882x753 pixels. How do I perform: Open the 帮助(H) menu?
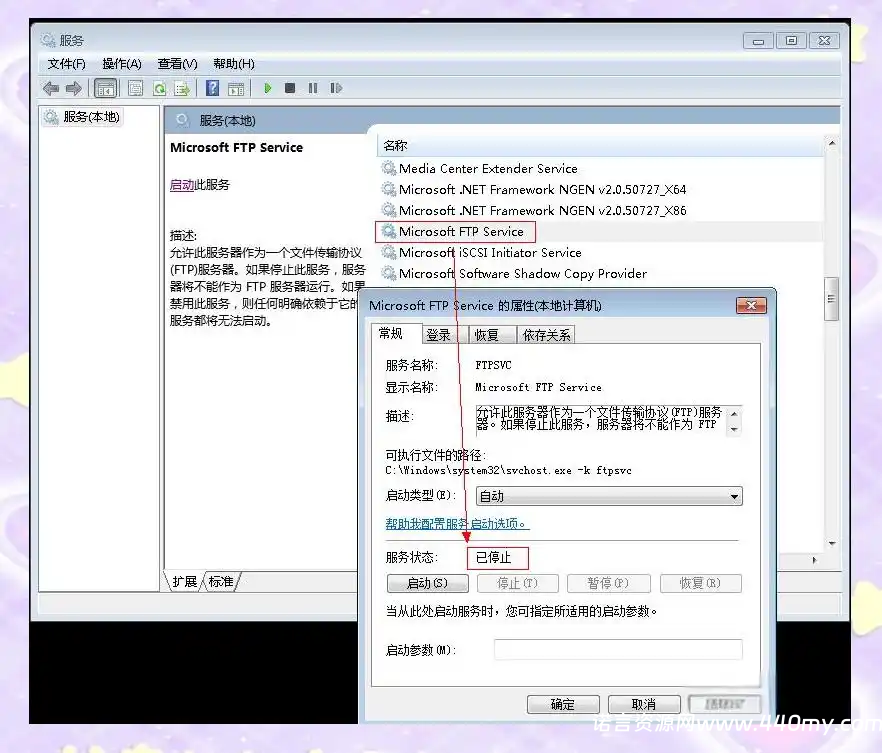click(233, 64)
